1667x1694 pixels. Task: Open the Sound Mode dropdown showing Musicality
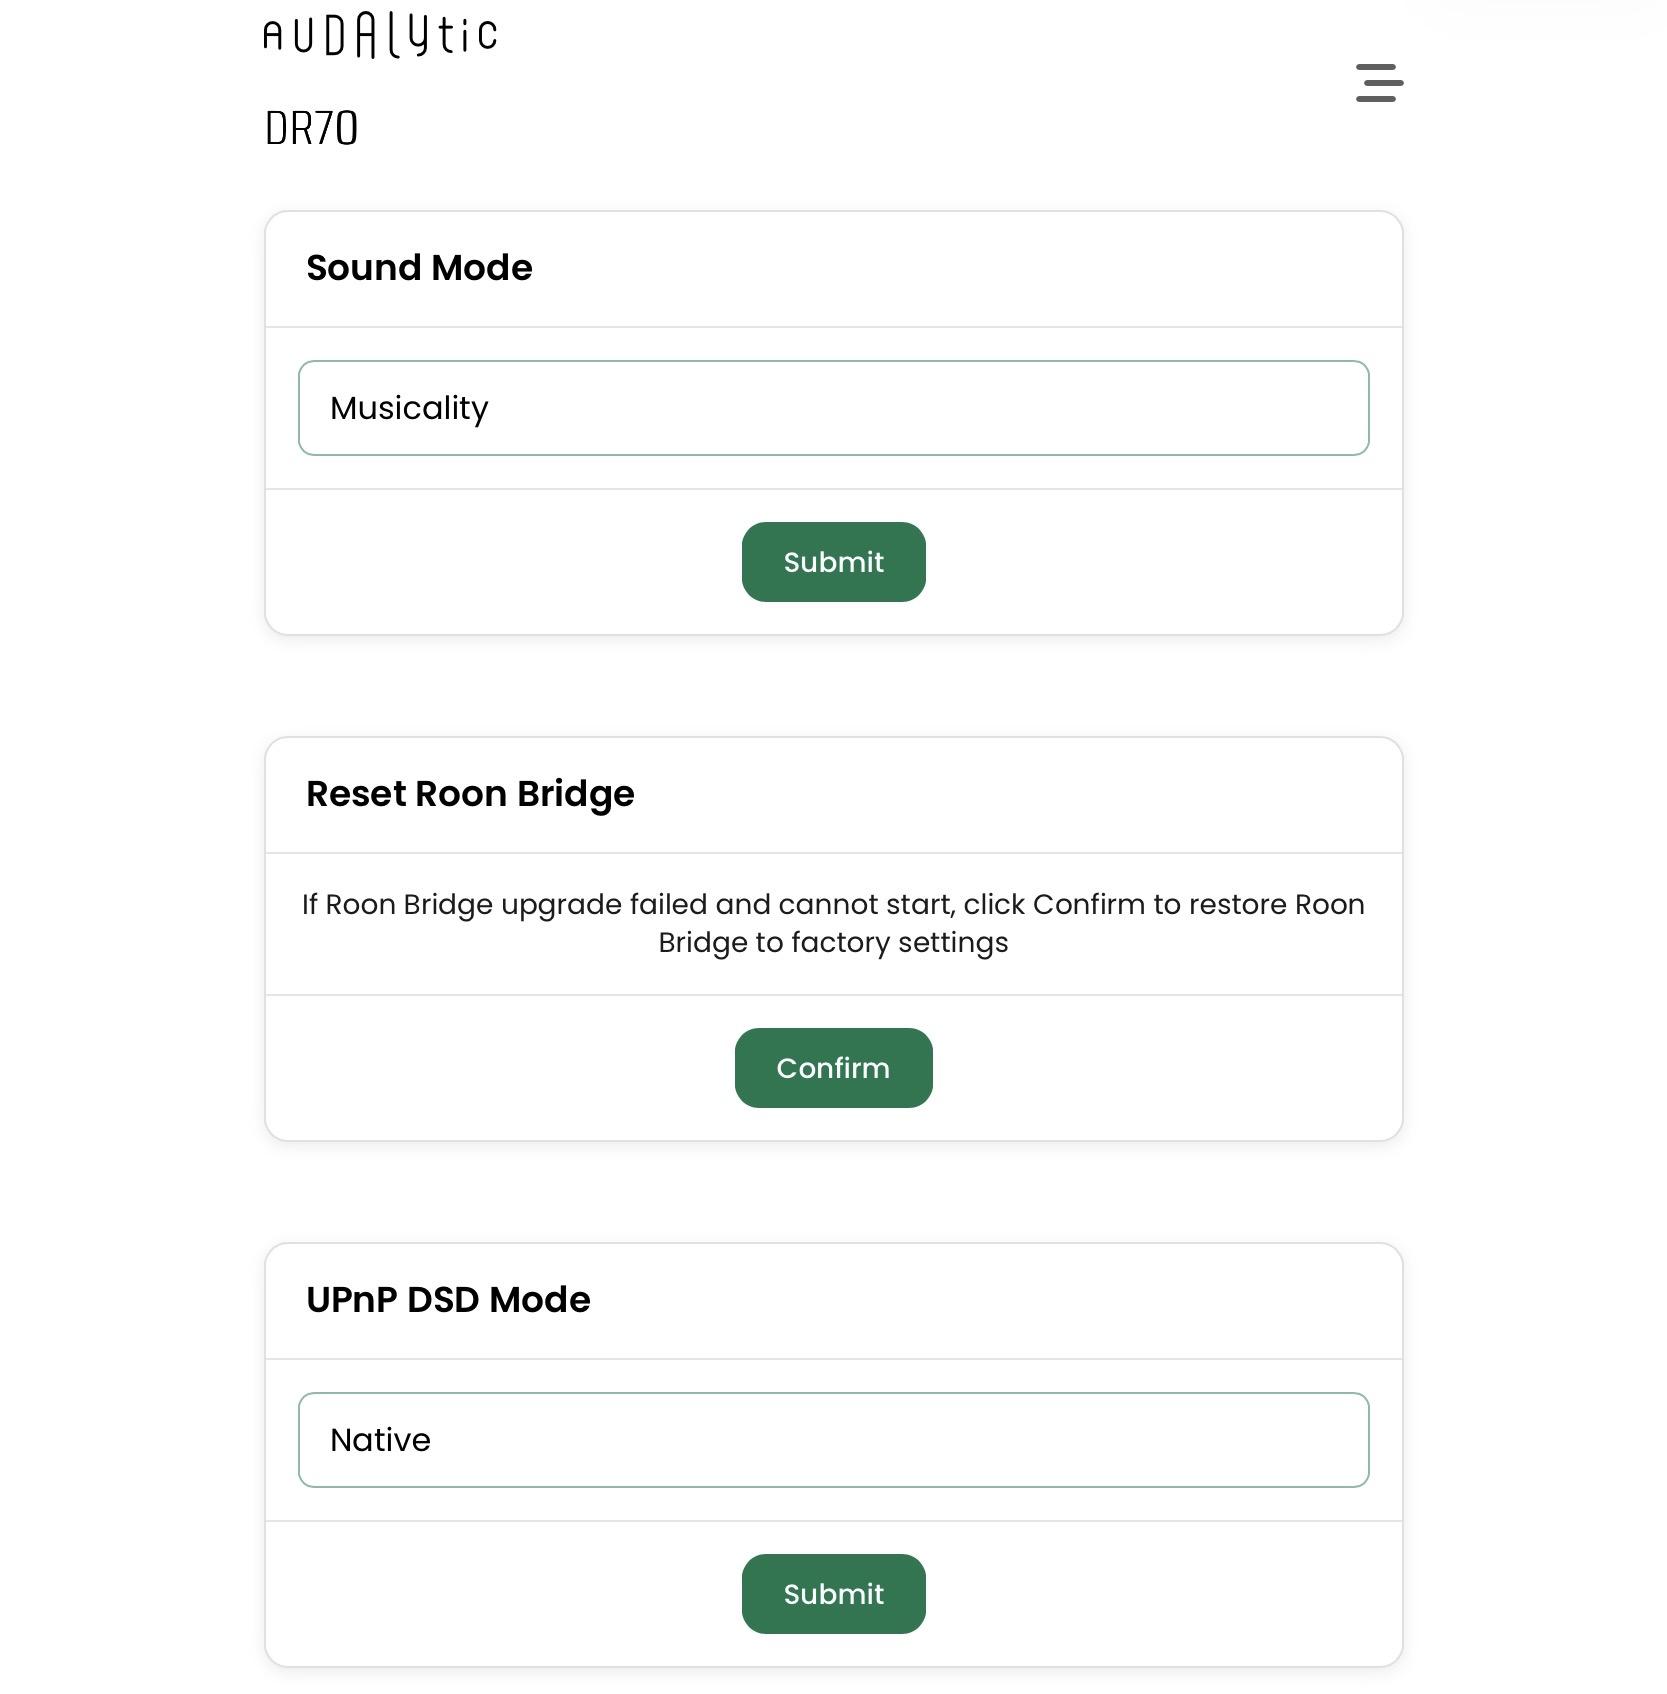833,408
